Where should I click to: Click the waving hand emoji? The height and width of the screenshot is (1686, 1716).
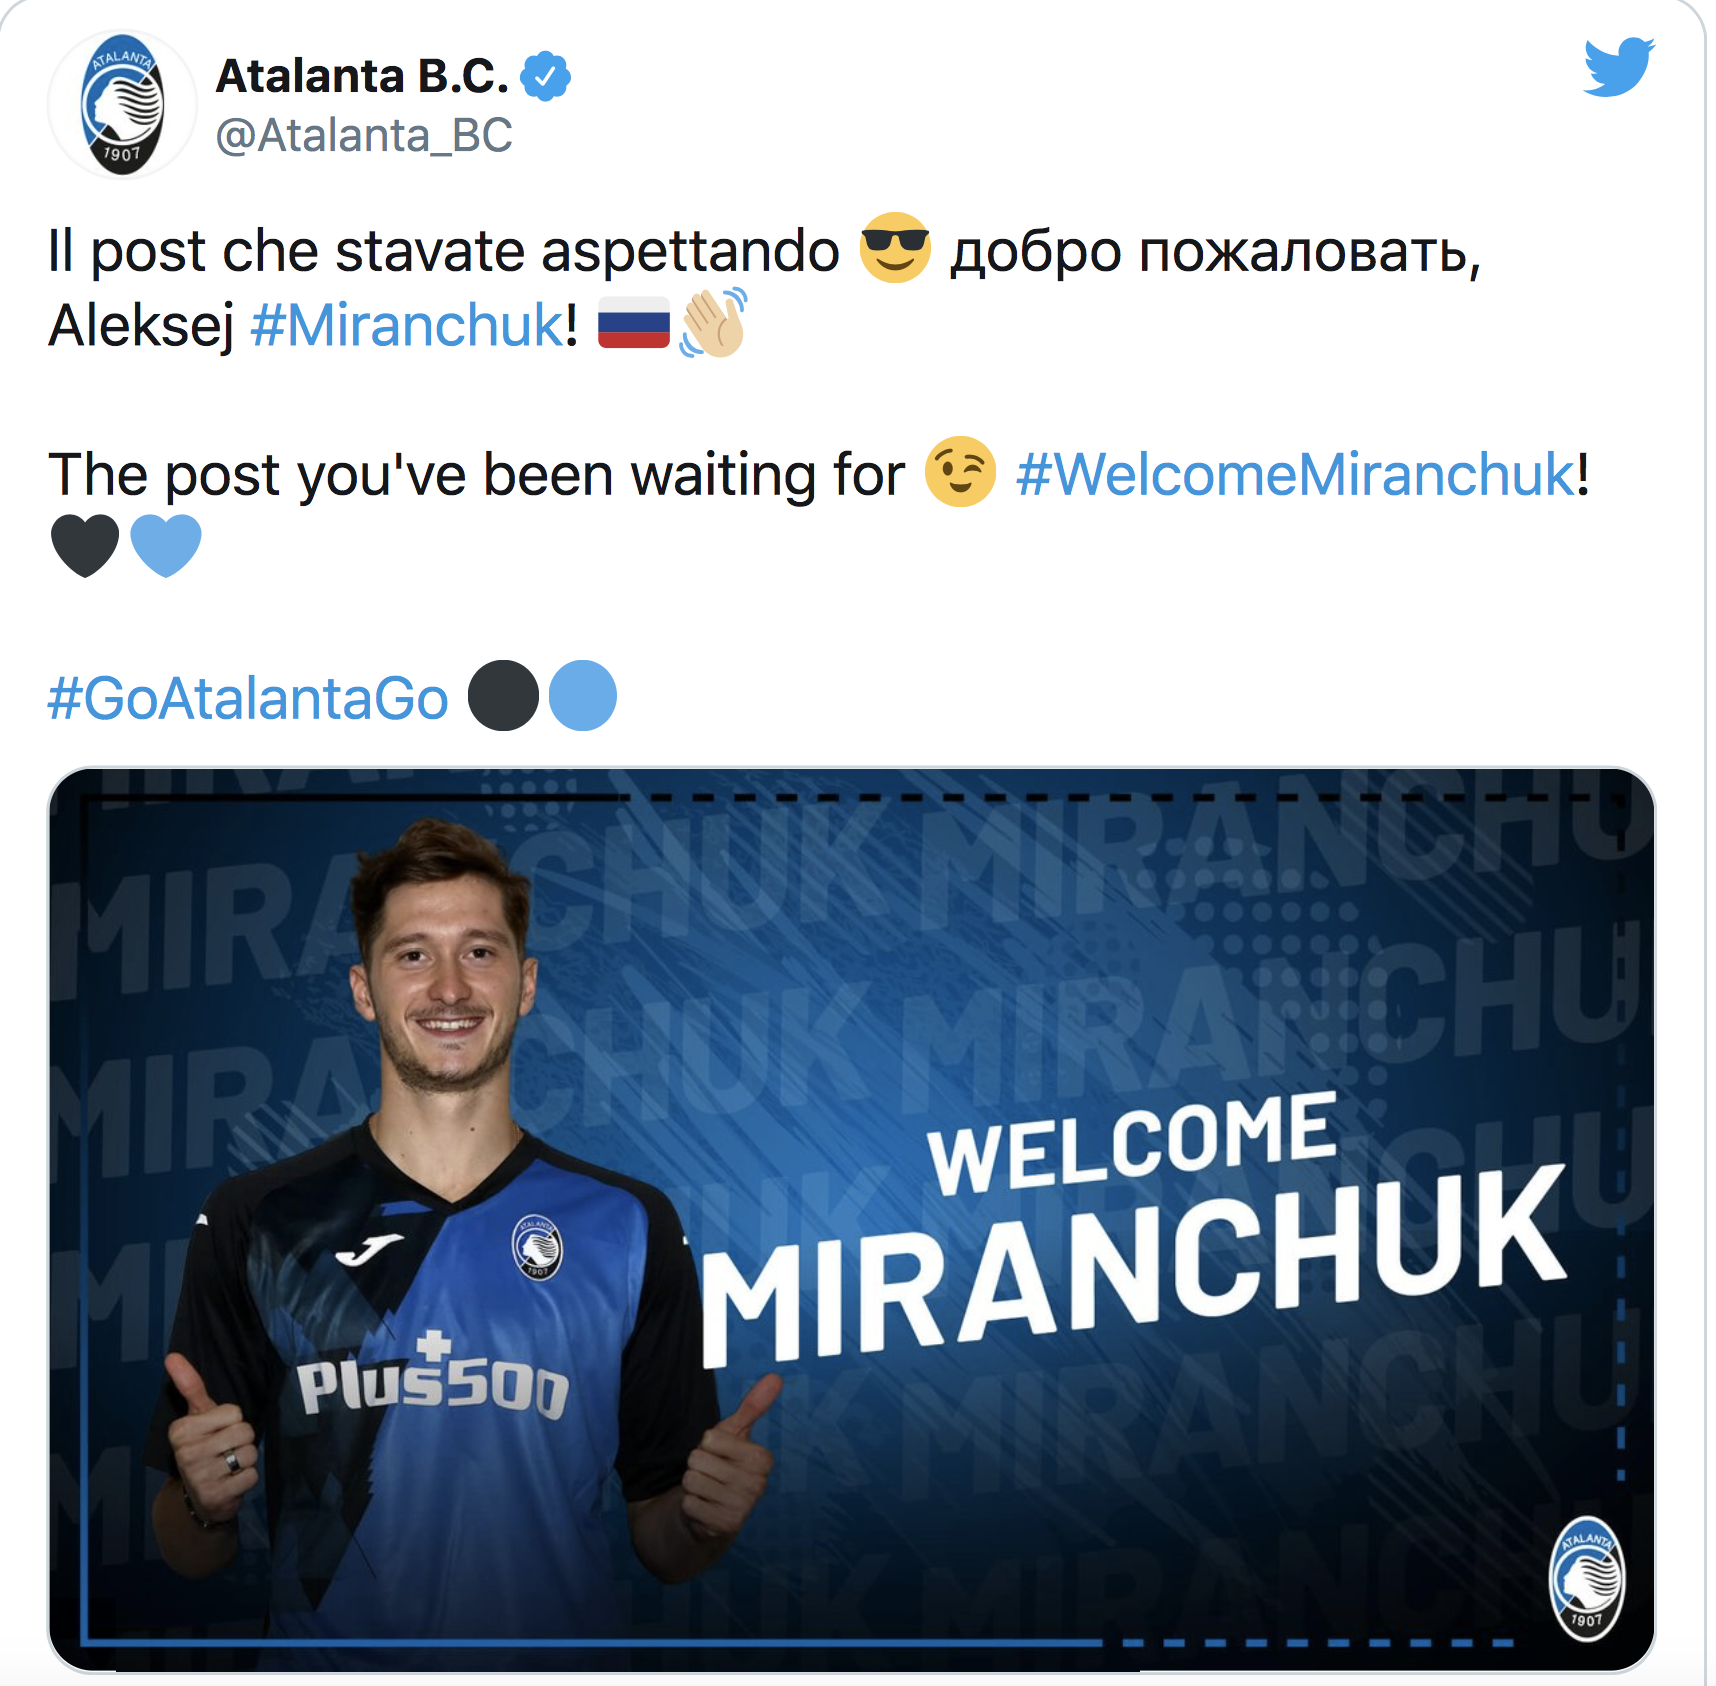(714, 322)
